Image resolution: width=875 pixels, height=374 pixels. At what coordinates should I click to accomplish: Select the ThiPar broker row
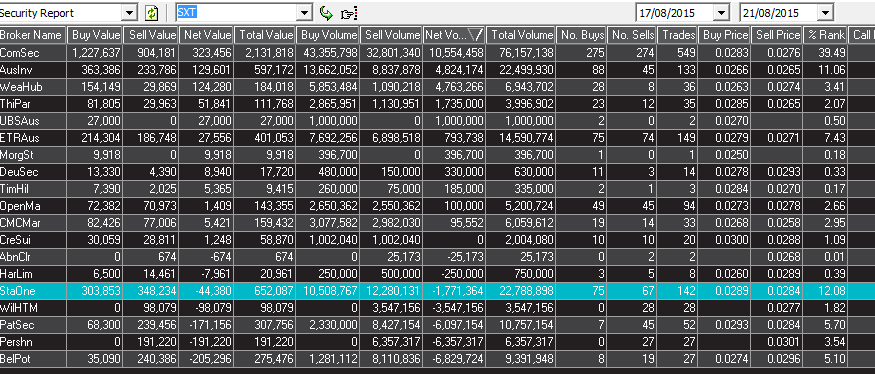point(438,104)
